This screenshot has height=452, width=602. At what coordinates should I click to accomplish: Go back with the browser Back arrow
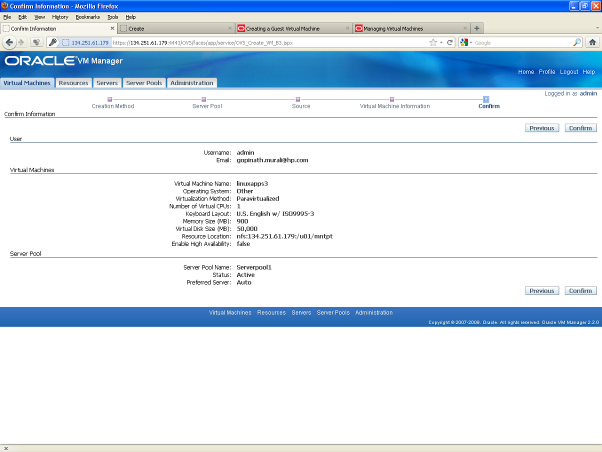9,43
